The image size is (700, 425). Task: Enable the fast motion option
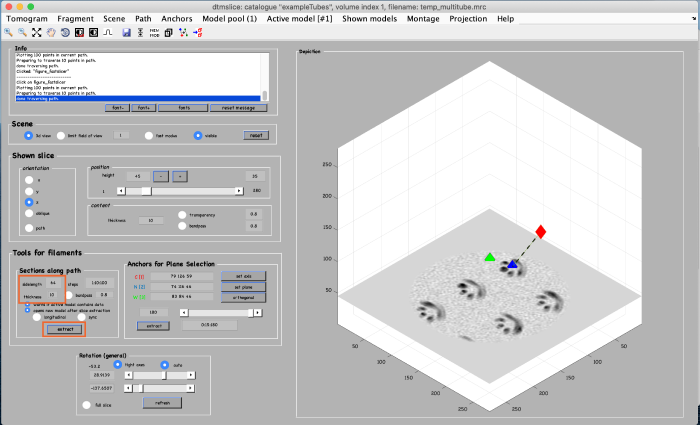pos(150,135)
